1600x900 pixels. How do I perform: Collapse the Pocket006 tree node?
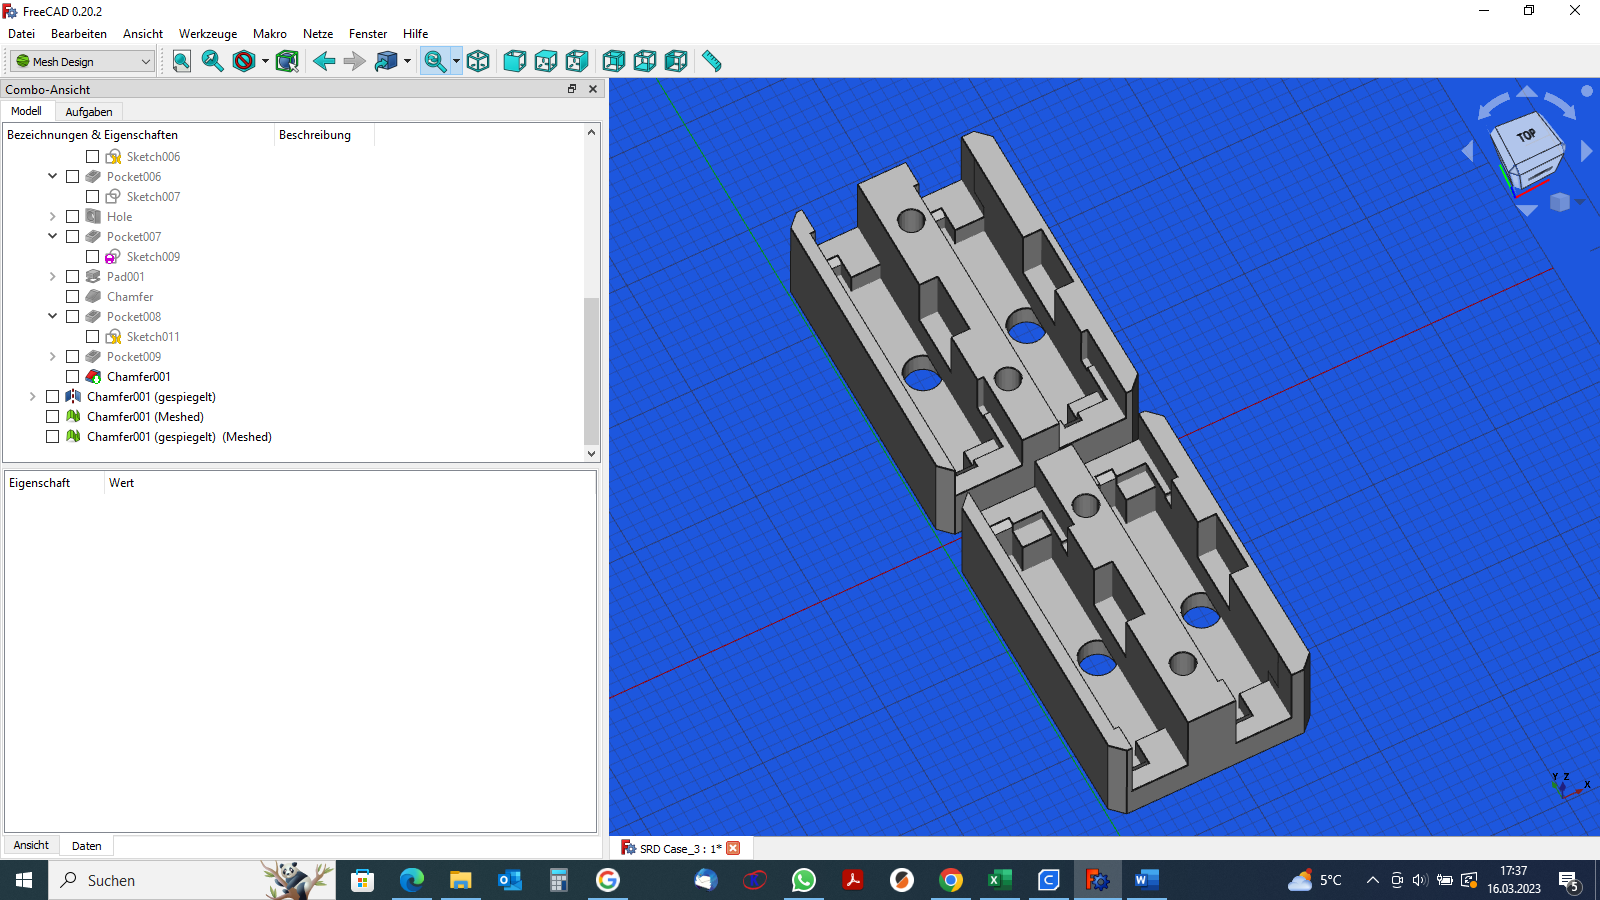[x=53, y=176]
